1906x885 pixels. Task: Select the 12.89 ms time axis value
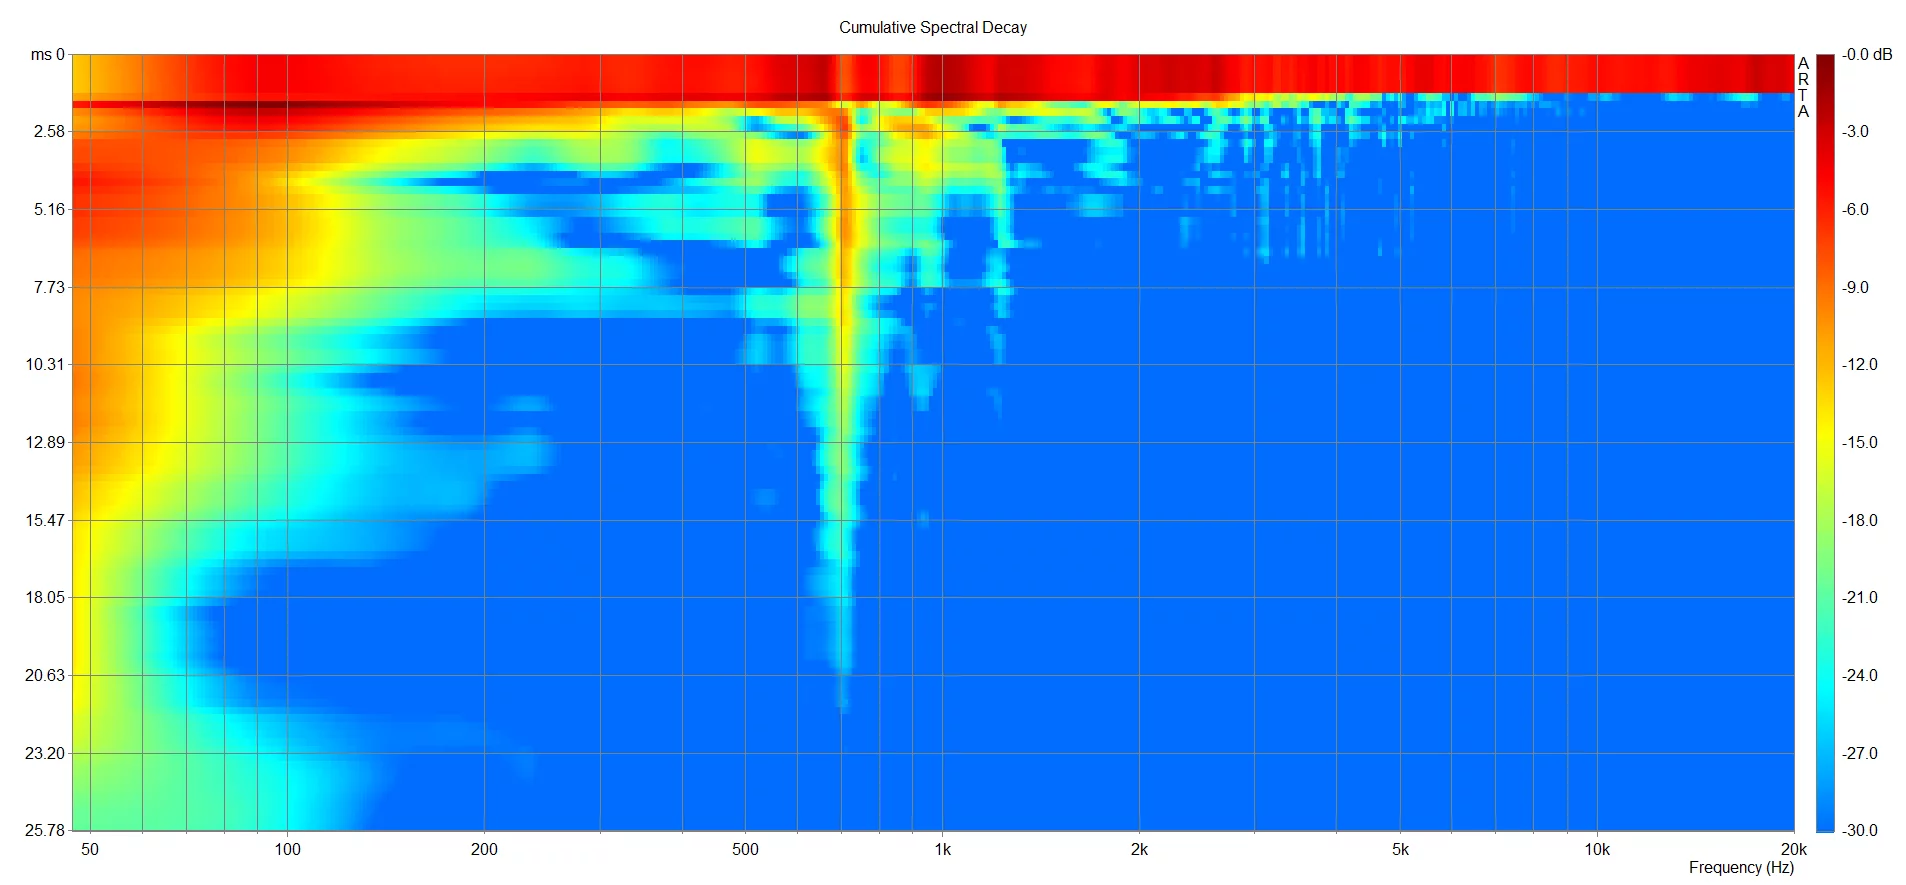(x=45, y=442)
